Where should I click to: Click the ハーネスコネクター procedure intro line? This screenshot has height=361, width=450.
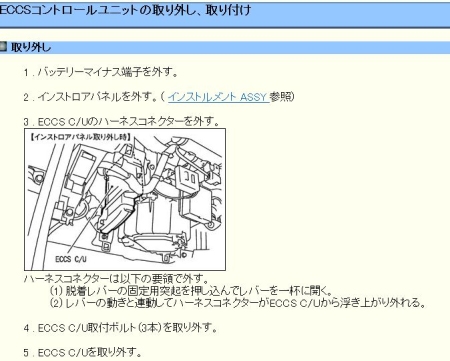pyautogui.click(x=117, y=278)
